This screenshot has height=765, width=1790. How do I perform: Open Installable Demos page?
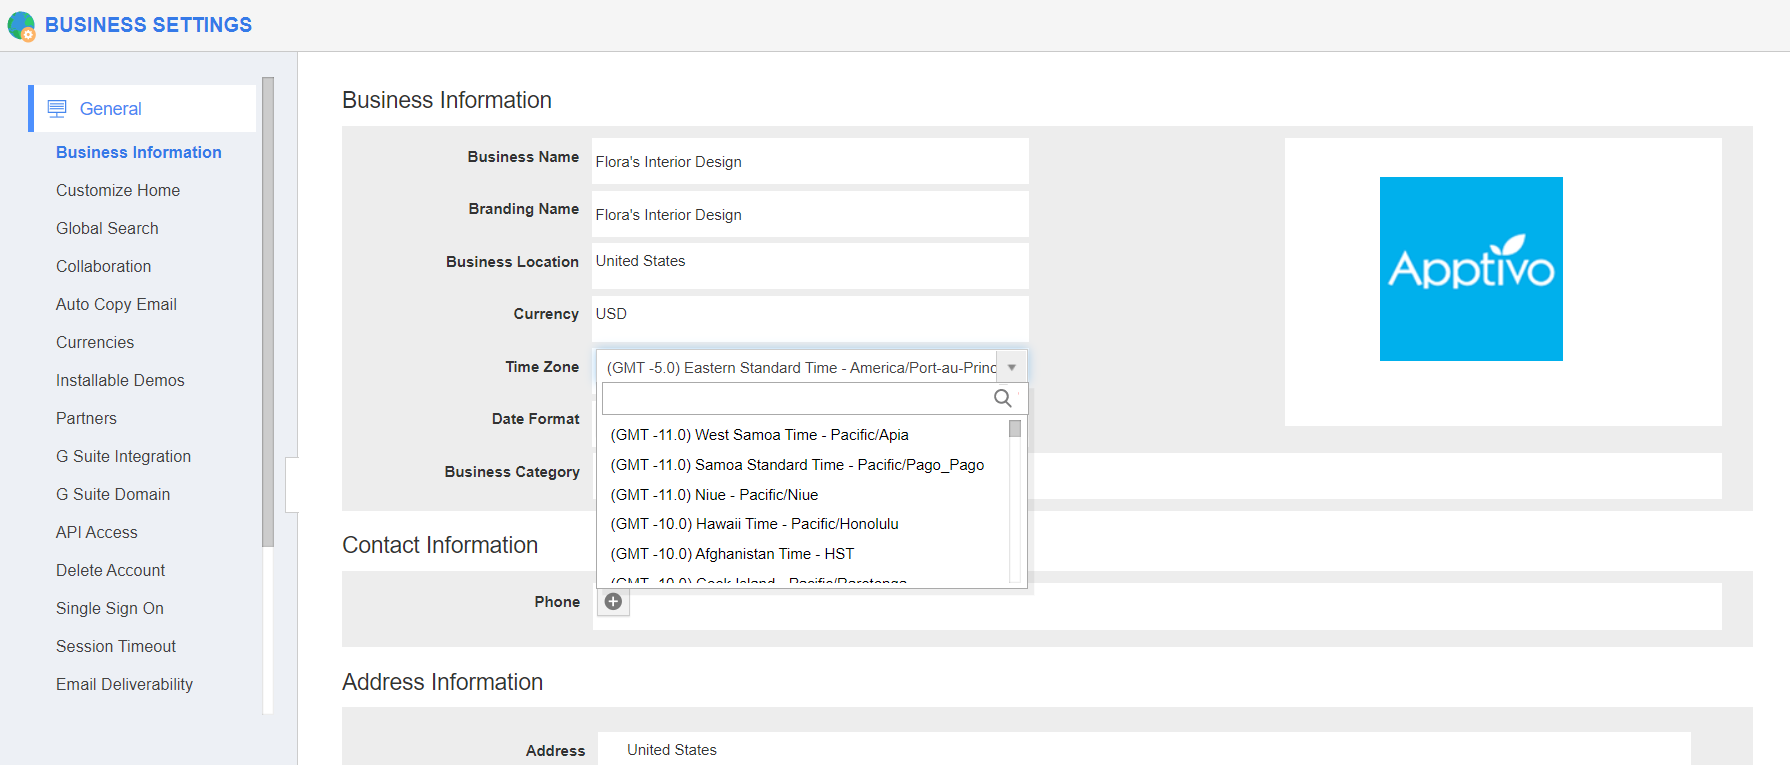[120, 380]
